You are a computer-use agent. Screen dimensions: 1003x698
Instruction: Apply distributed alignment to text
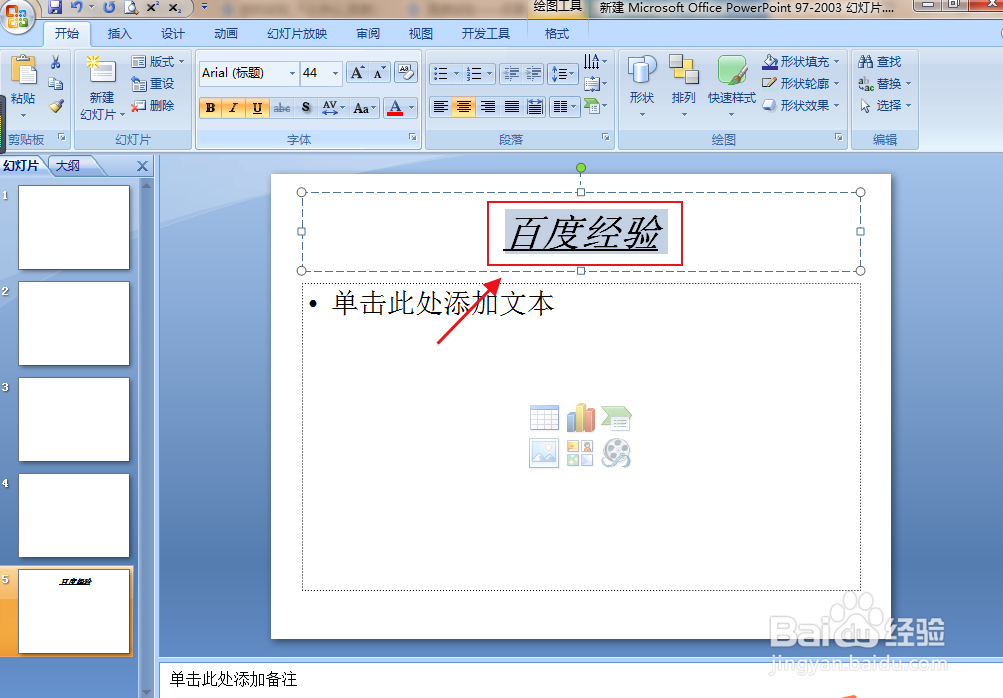pyautogui.click(x=535, y=107)
